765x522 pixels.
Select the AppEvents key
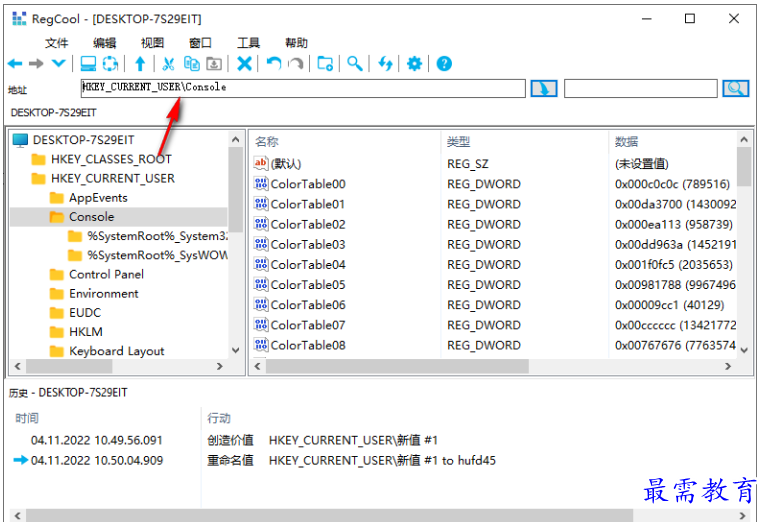pyautogui.click(x=98, y=198)
